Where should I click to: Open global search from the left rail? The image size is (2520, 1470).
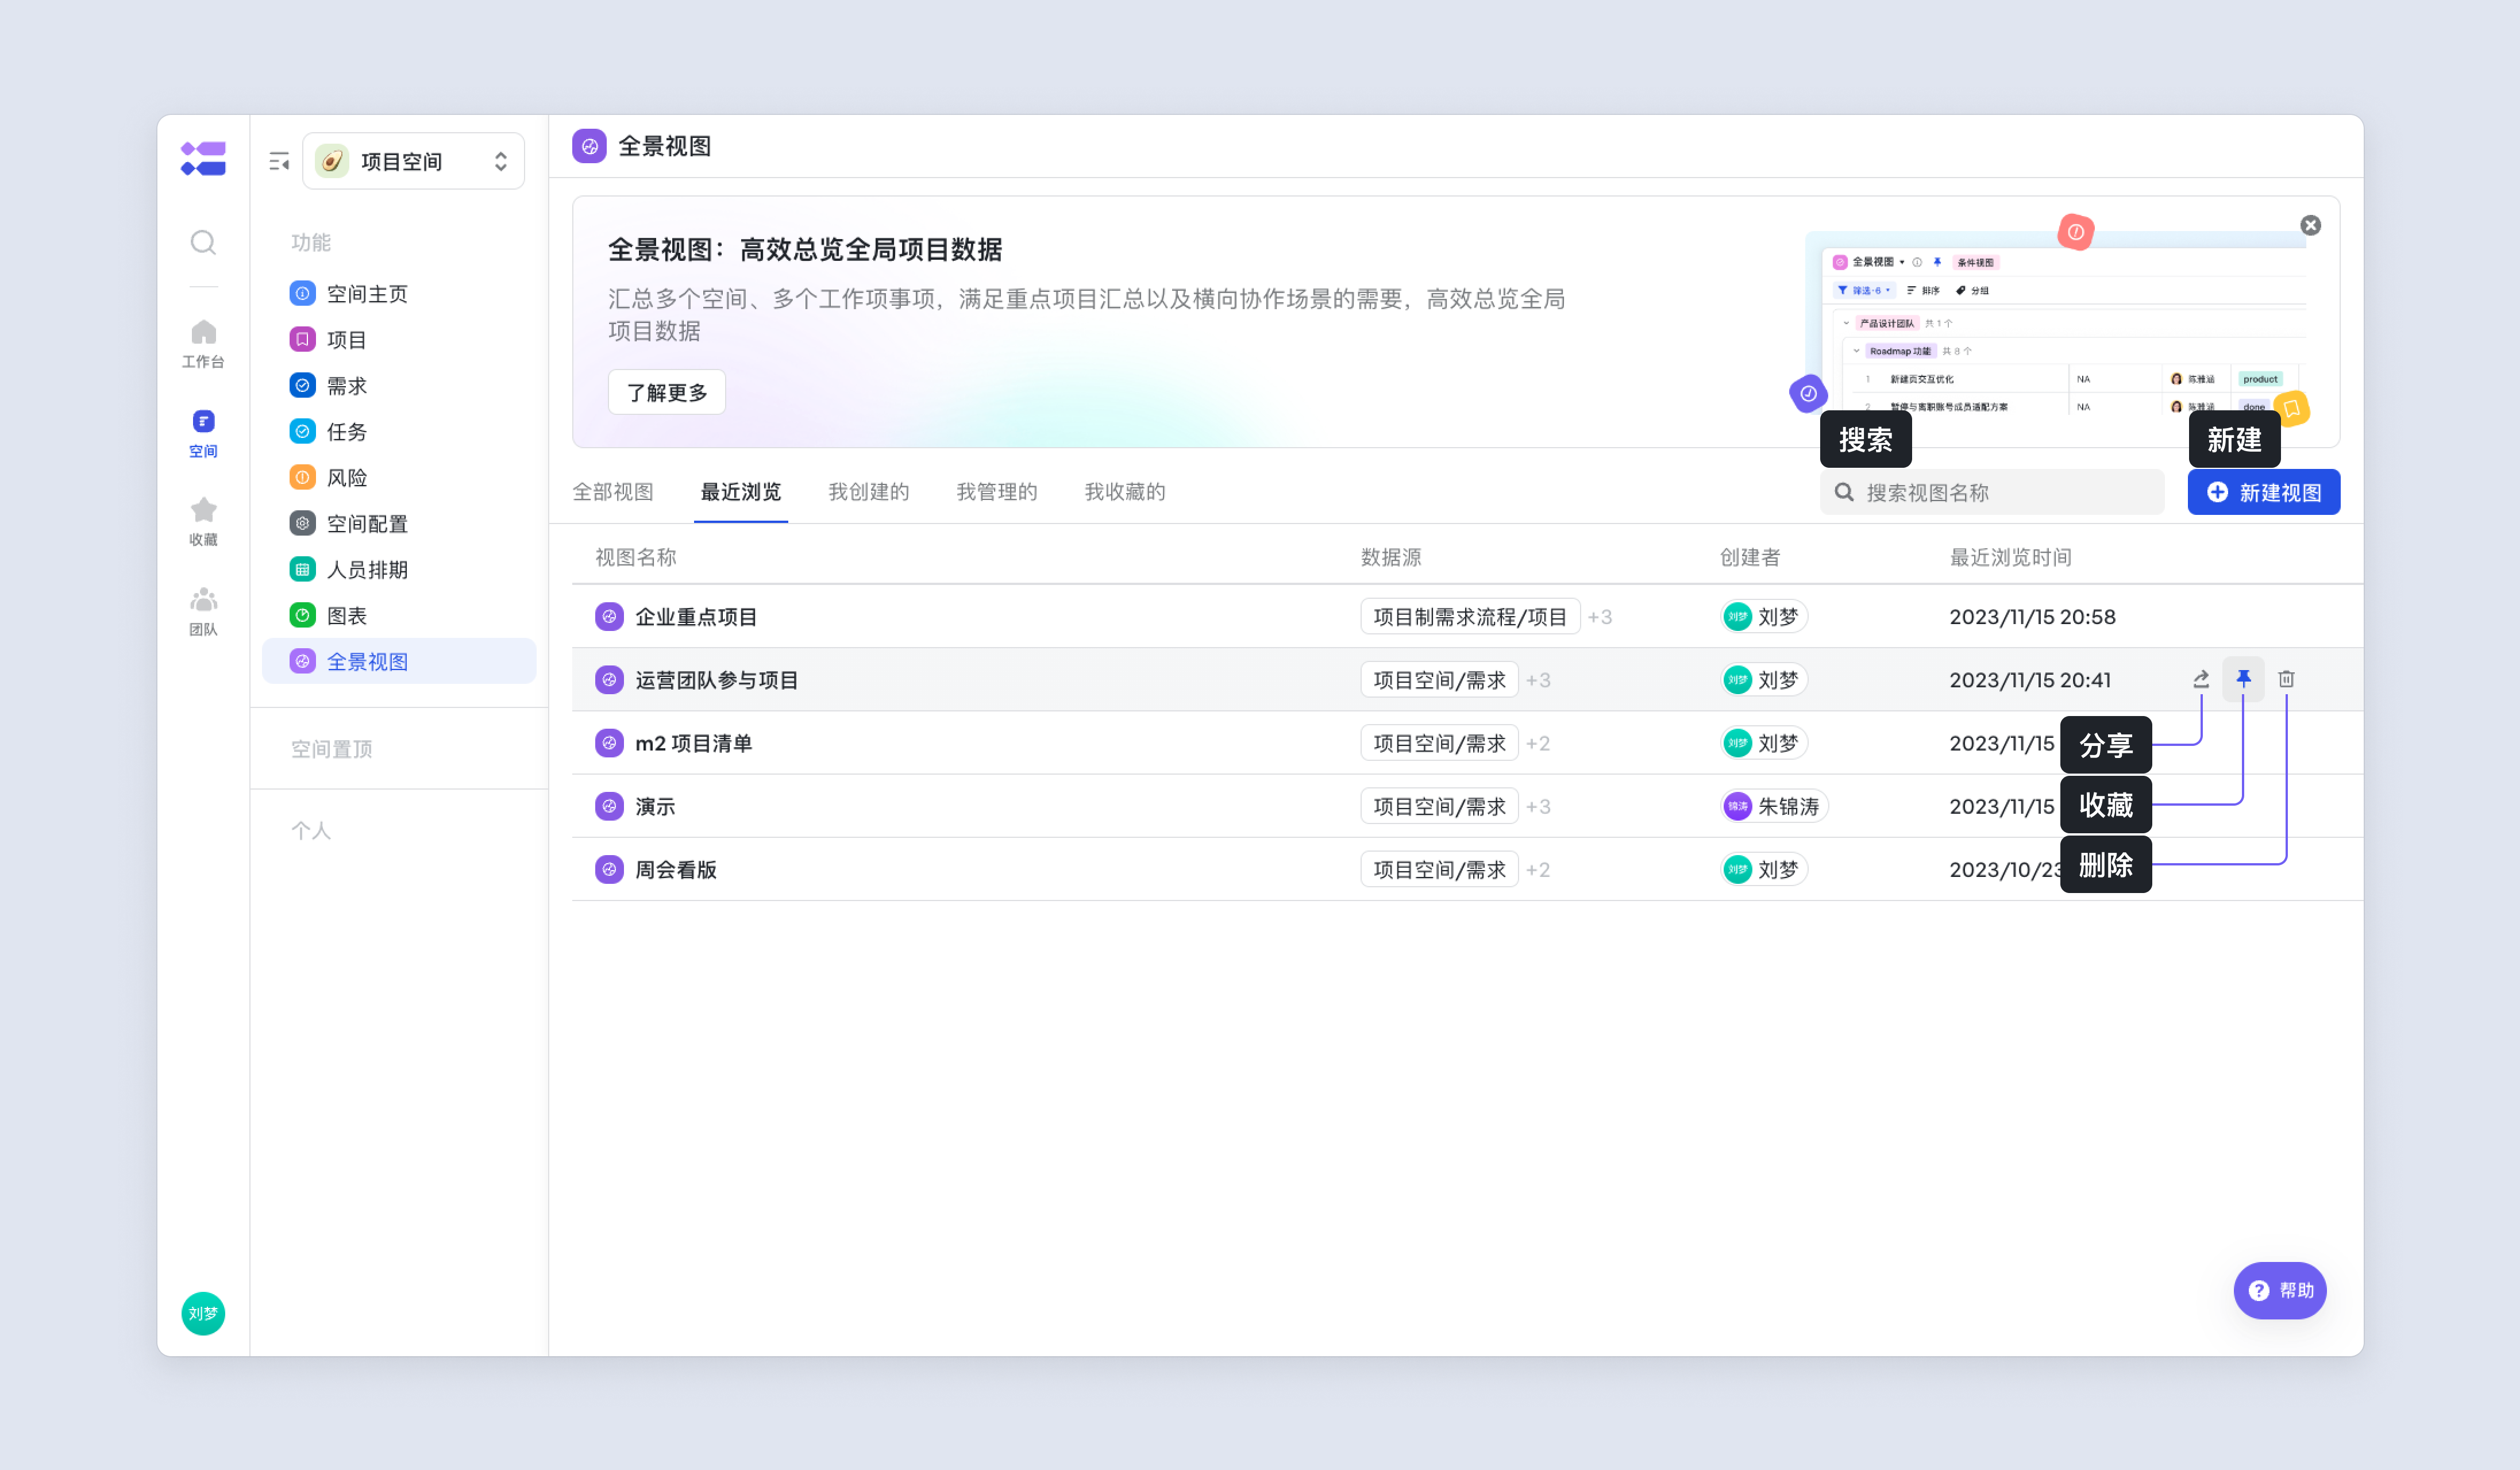tap(203, 242)
